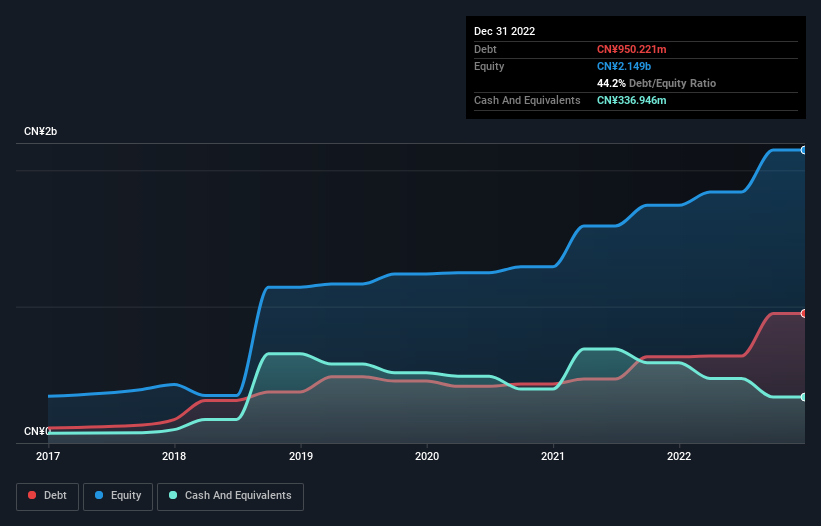The width and height of the screenshot is (821, 526).
Task: Click the CN¥336.946m cash value
Action: coord(631,100)
